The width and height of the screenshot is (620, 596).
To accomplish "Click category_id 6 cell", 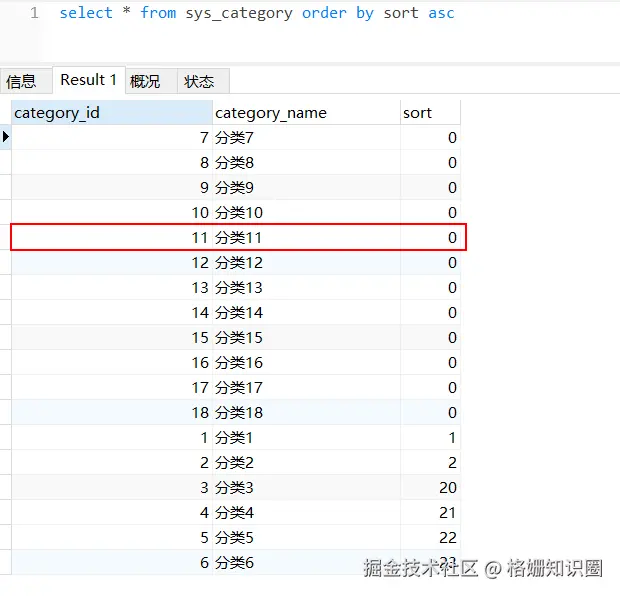I will pyautogui.click(x=112, y=562).
